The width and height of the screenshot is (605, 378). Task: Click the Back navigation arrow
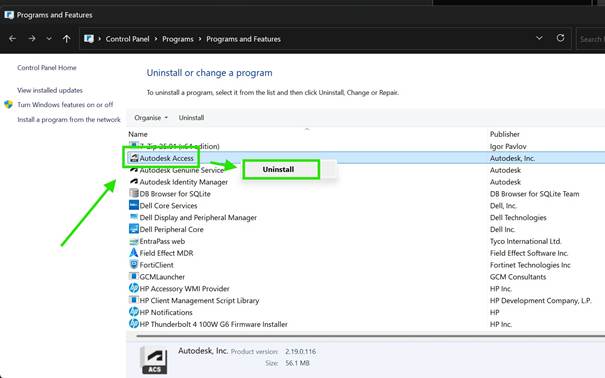[x=12, y=39]
